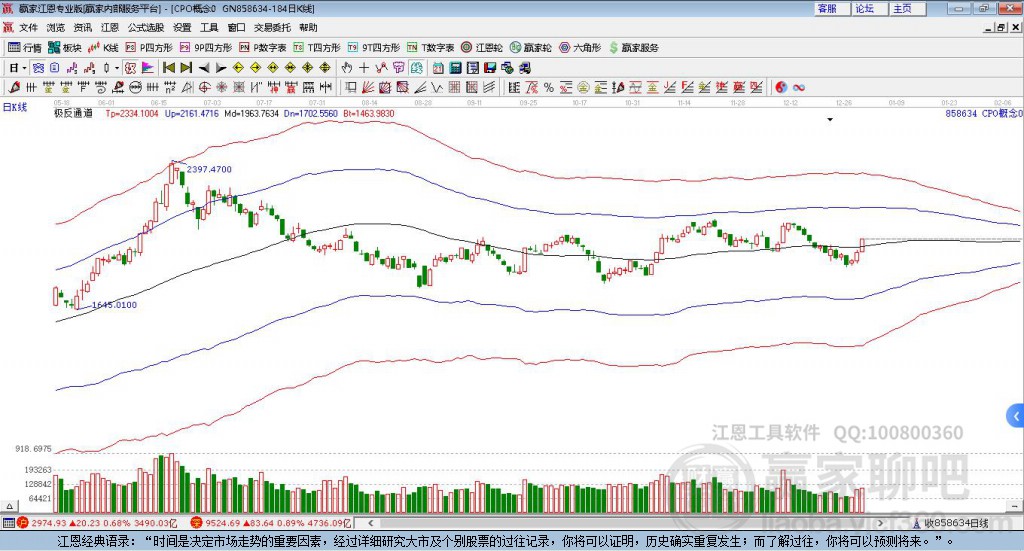Open the 板块 sector list
This screenshot has height=551, width=1024.
64,48
